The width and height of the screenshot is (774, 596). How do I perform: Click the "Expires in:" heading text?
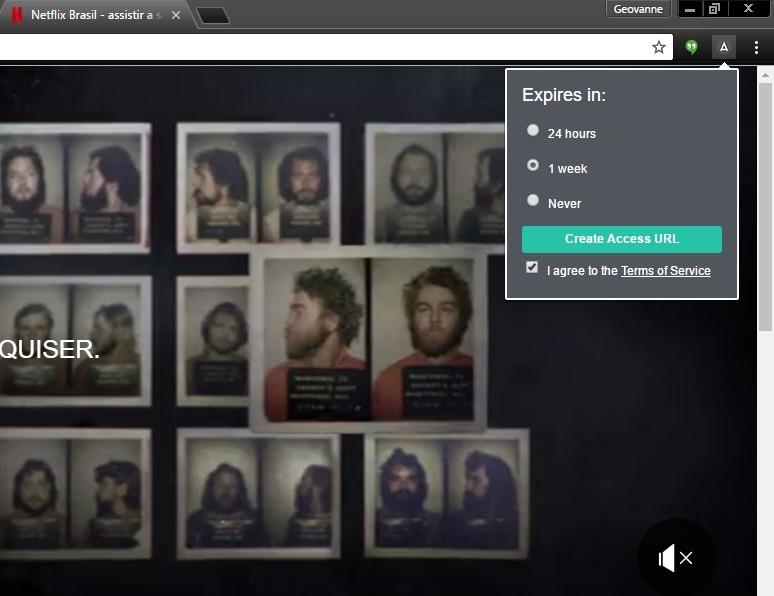click(564, 95)
